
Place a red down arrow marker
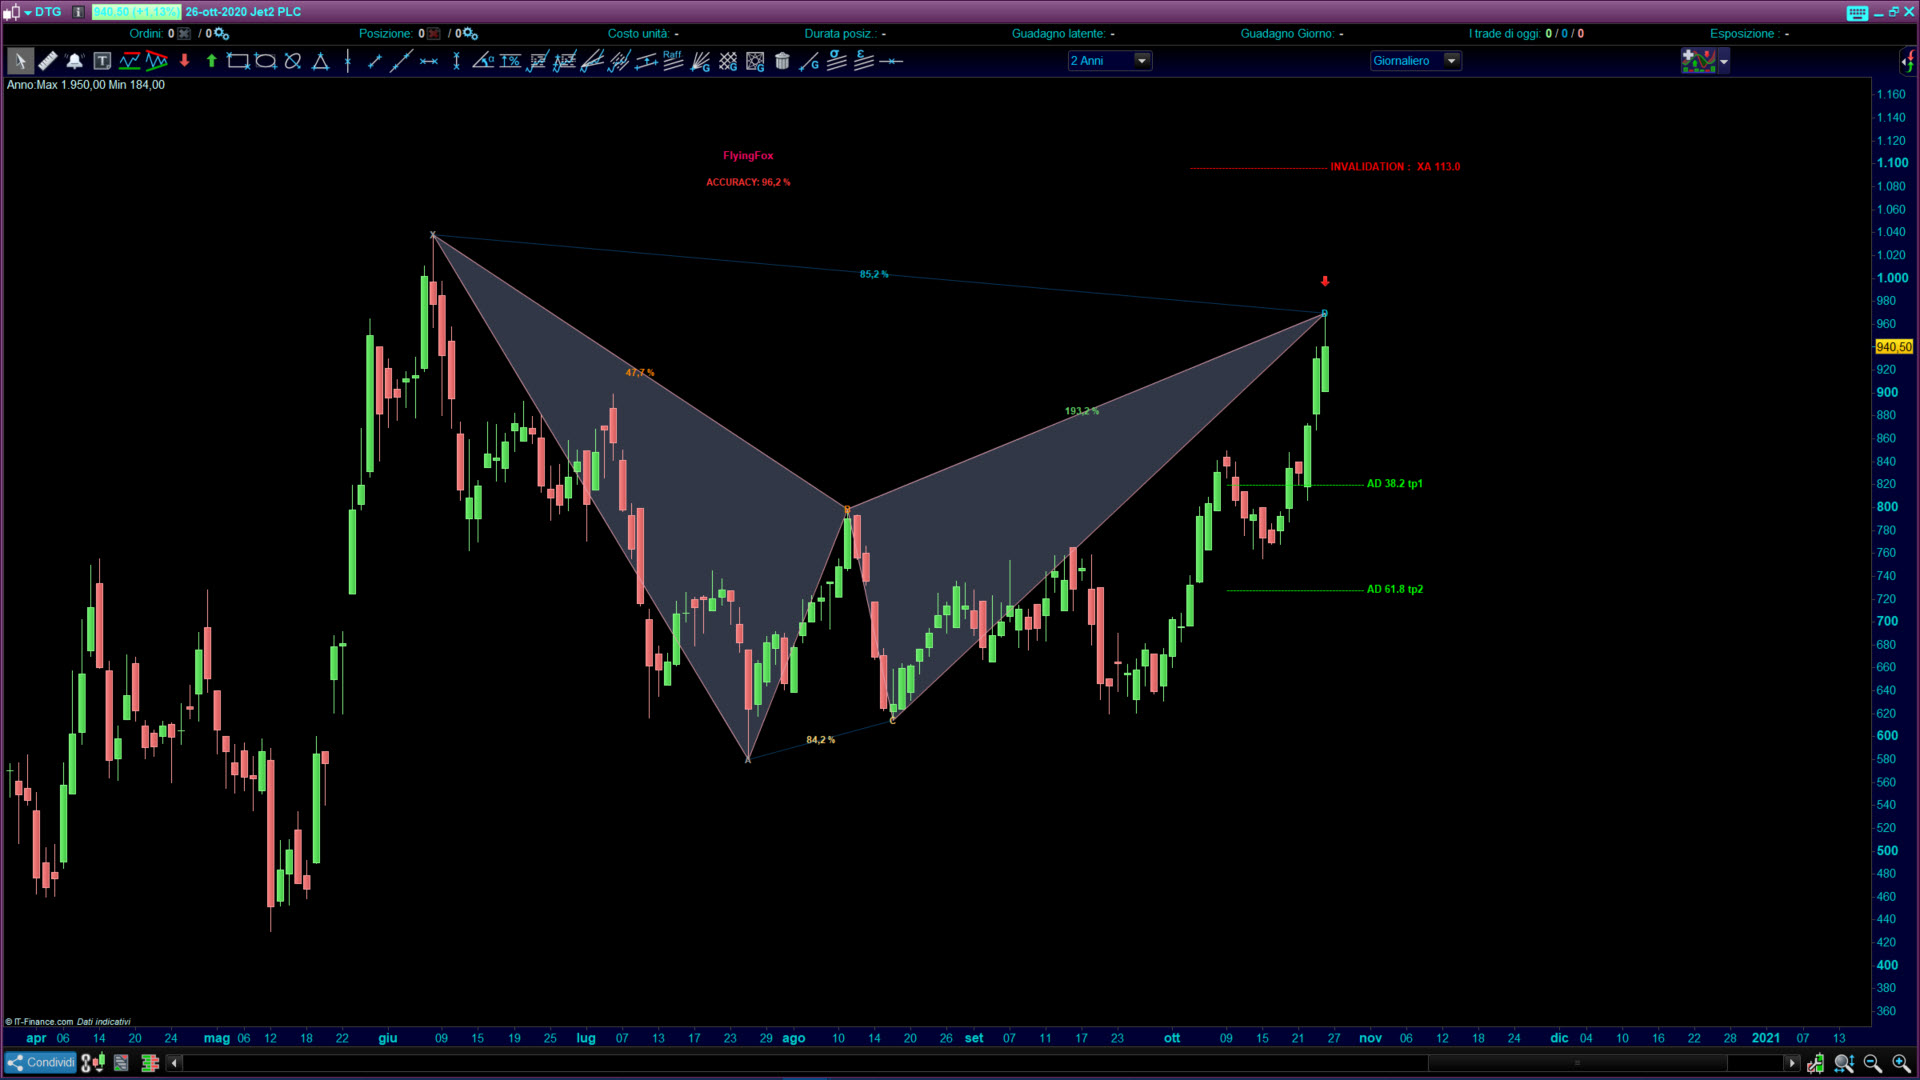(x=184, y=61)
